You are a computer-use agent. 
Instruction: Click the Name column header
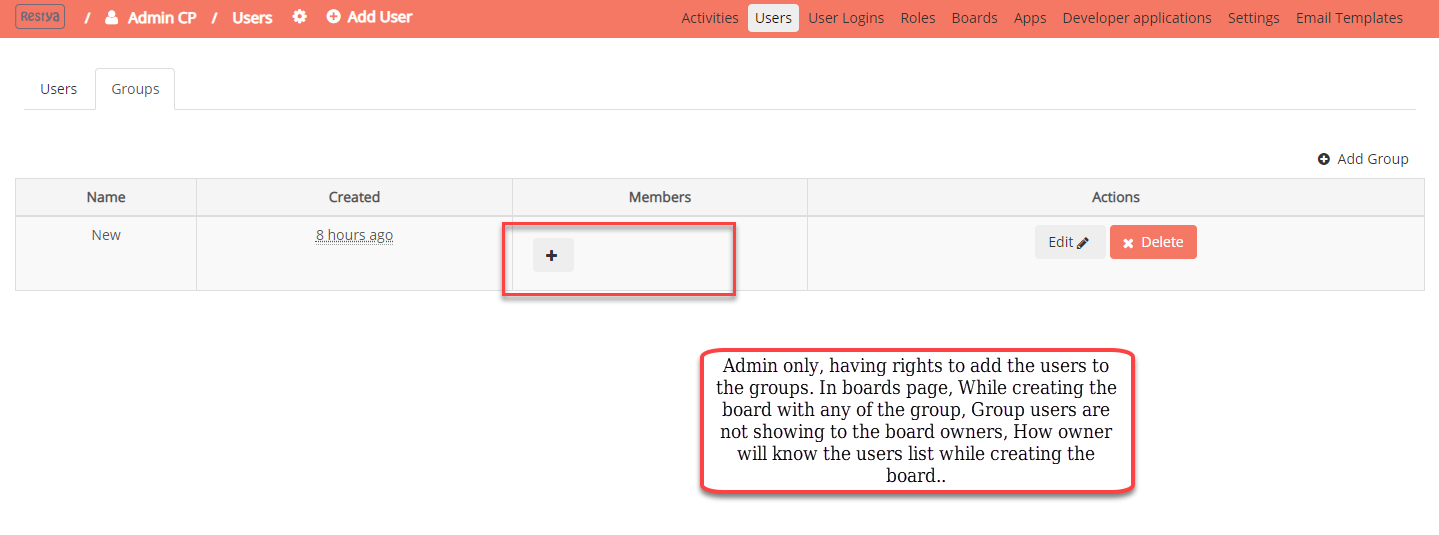pos(106,197)
